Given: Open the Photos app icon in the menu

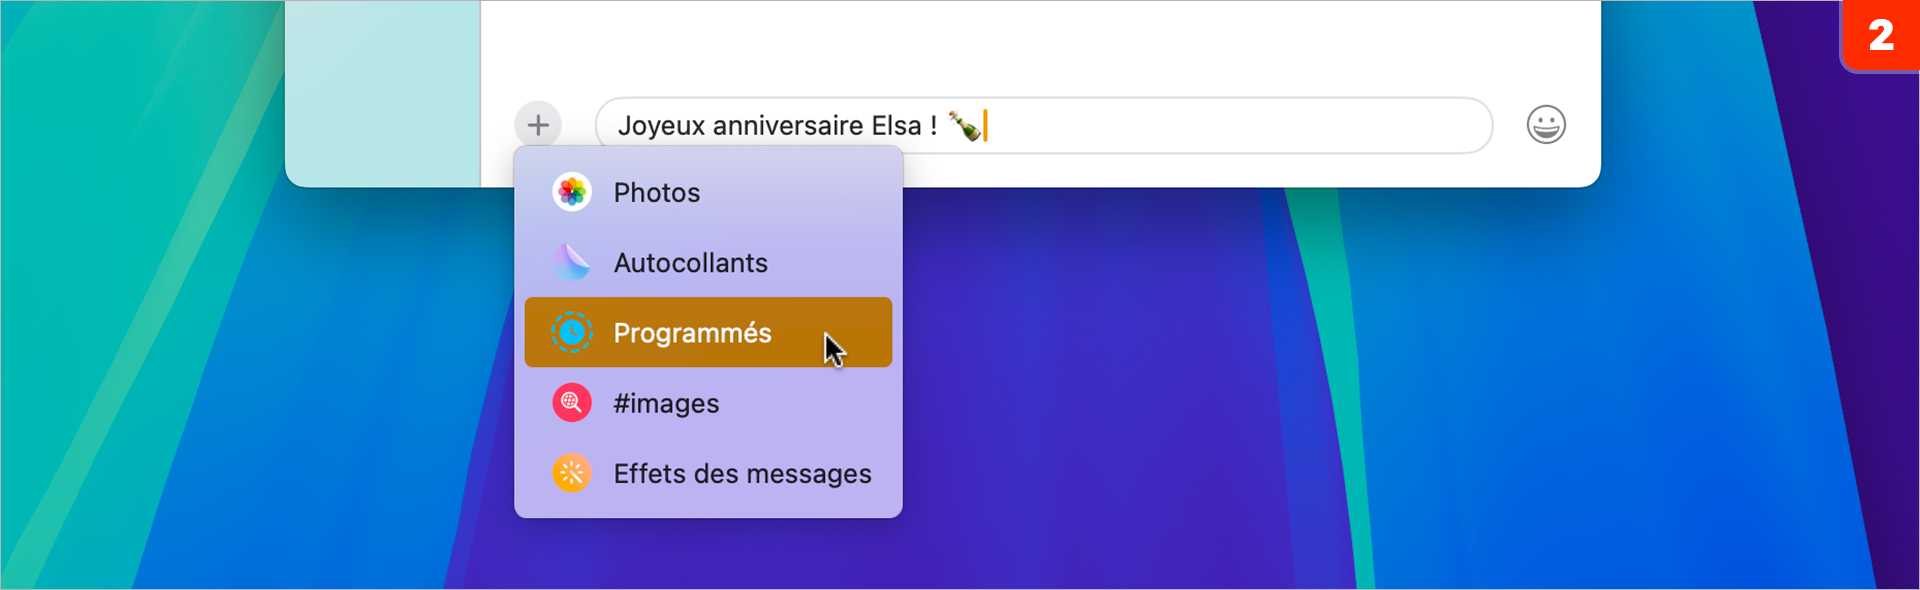Looking at the screenshot, I should click(571, 192).
